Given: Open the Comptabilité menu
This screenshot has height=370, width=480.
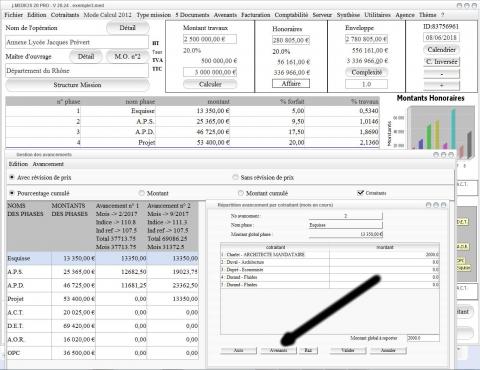Looking at the screenshot, I should [x=291, y=15].
